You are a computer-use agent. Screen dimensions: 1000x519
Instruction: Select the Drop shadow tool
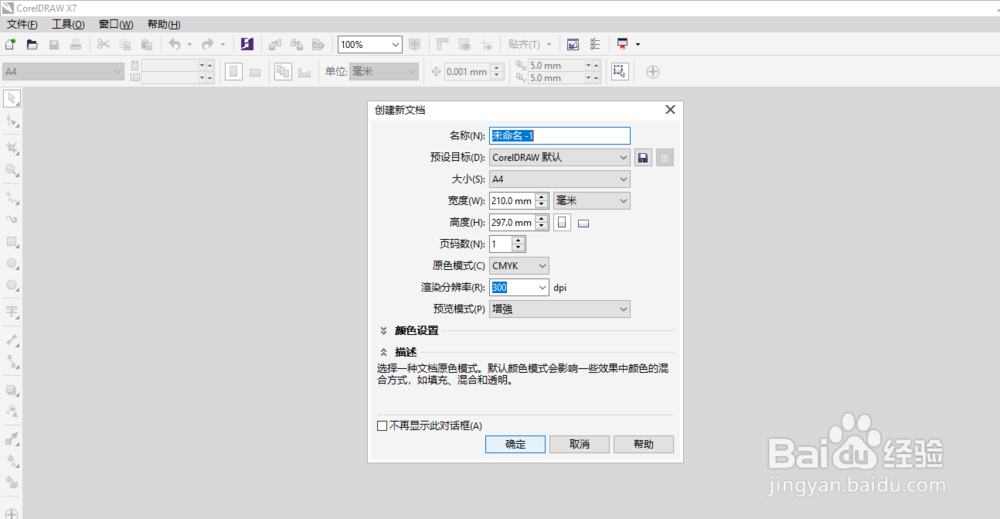point(12,390)
